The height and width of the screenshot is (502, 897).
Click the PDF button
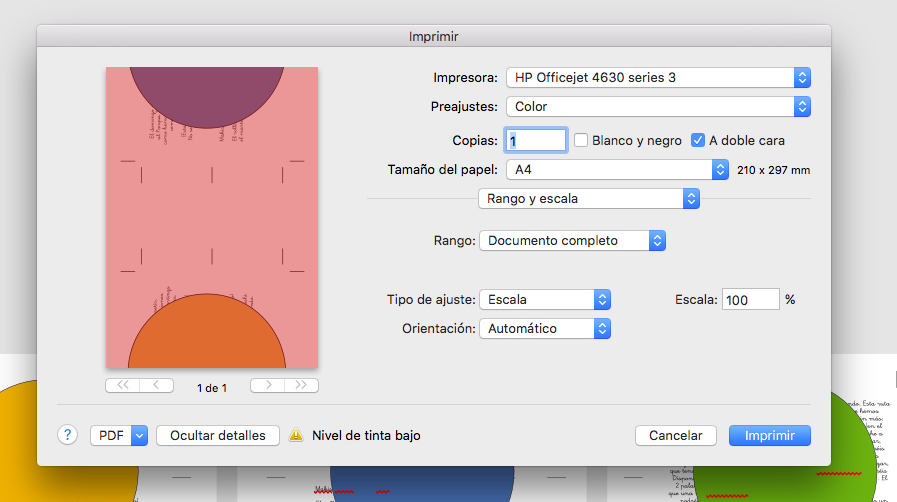[111, 436]
